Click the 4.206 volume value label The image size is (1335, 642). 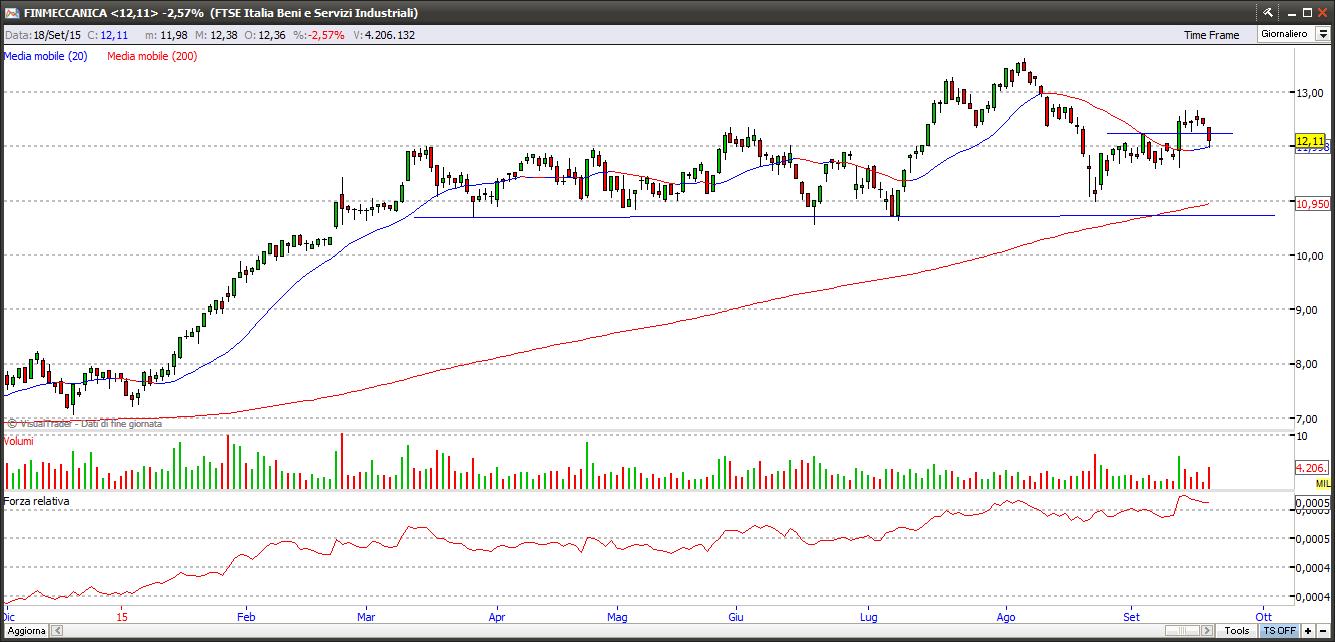(1310, 468)
